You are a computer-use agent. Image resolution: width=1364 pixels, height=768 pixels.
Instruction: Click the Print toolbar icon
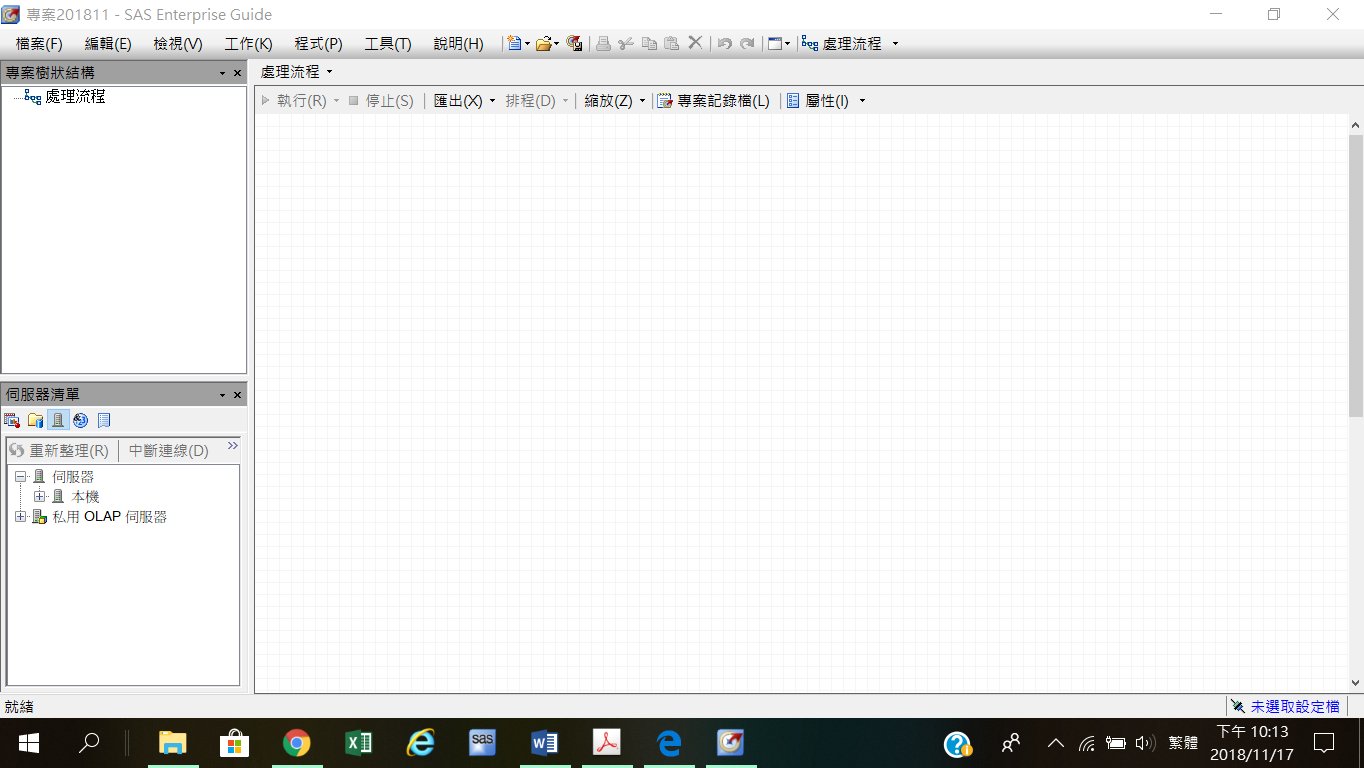[x=603, y=44]
